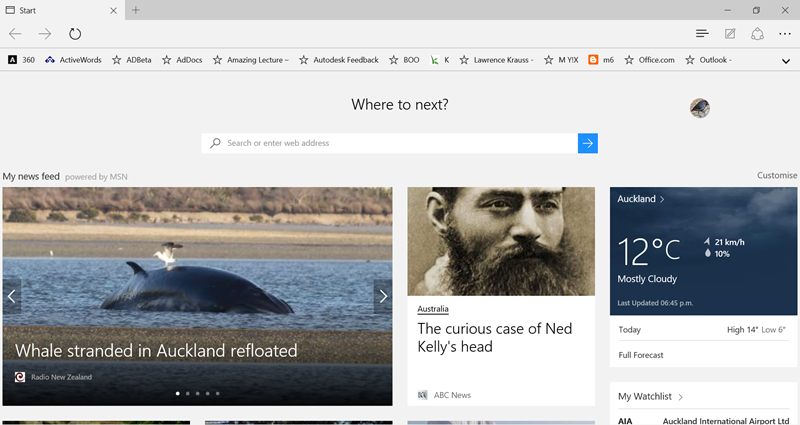Expand the favorites bar overflow chevron

click(786, 61)
